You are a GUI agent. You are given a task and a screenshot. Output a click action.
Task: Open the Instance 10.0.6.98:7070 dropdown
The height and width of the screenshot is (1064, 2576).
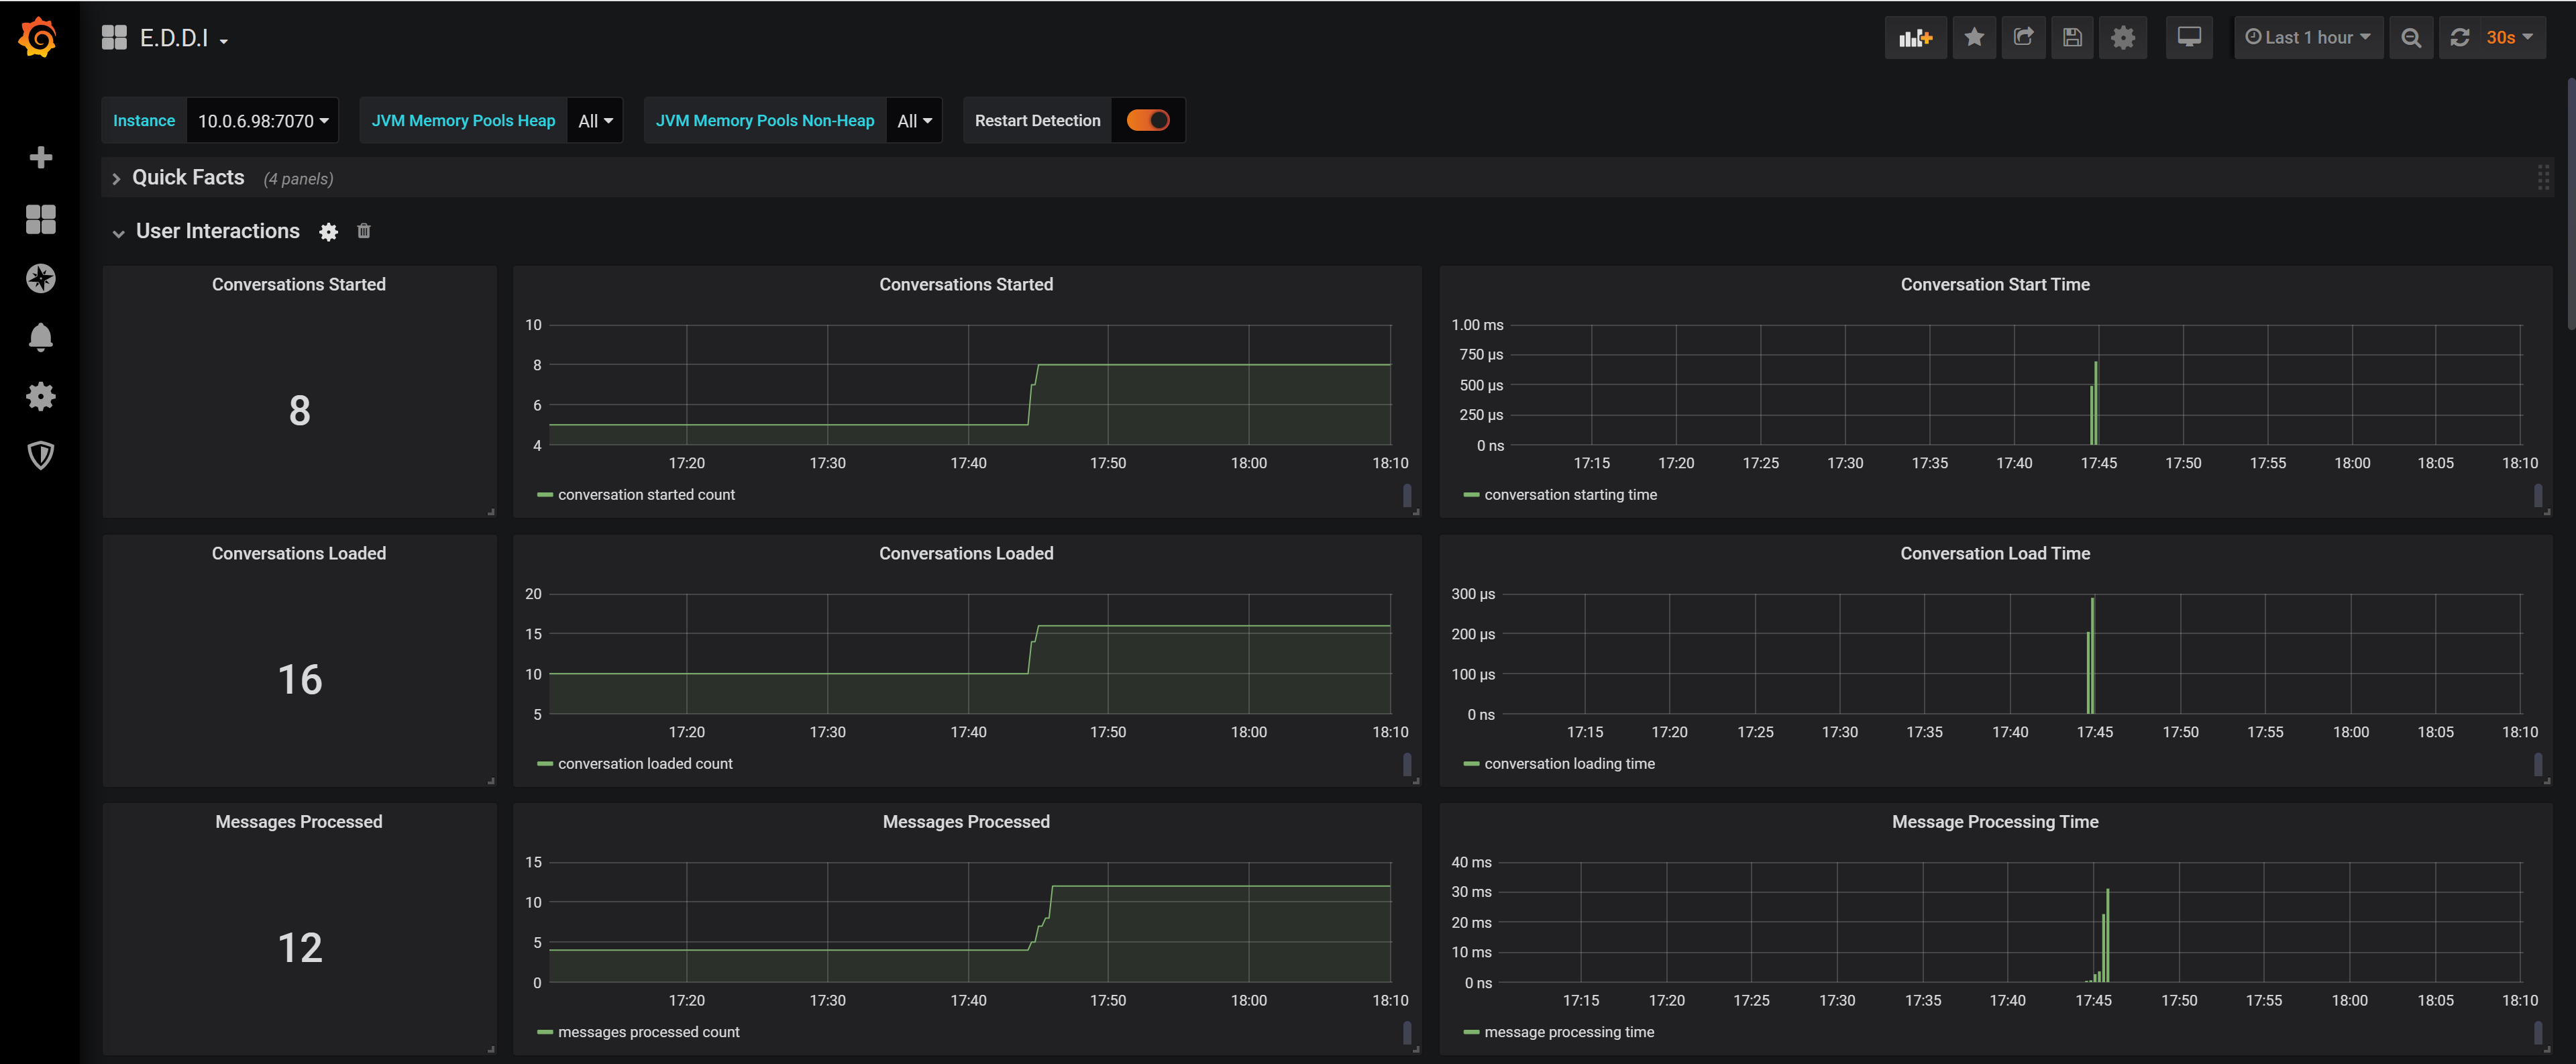tap(262, 121)
